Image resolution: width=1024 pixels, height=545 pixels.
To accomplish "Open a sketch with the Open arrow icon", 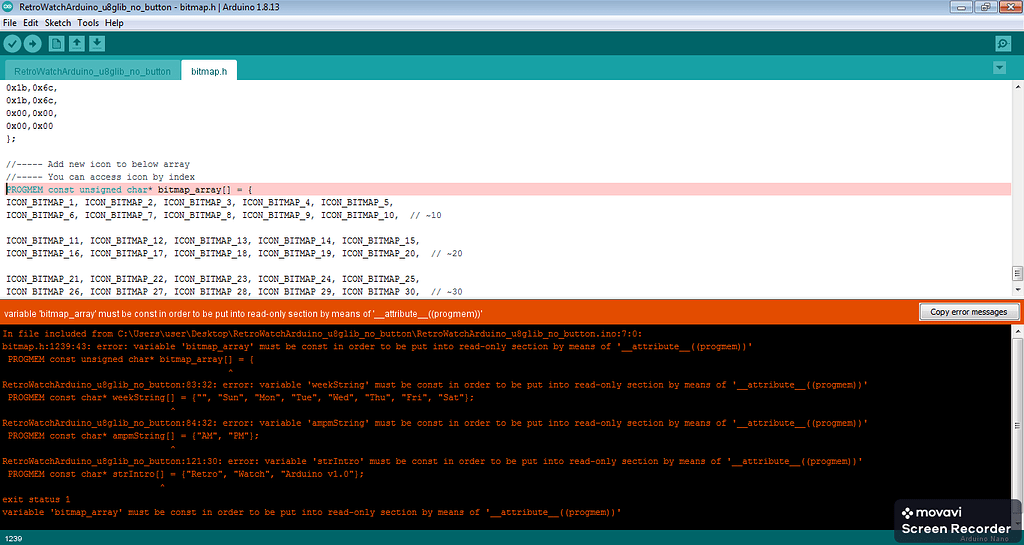I will (77, 44).
